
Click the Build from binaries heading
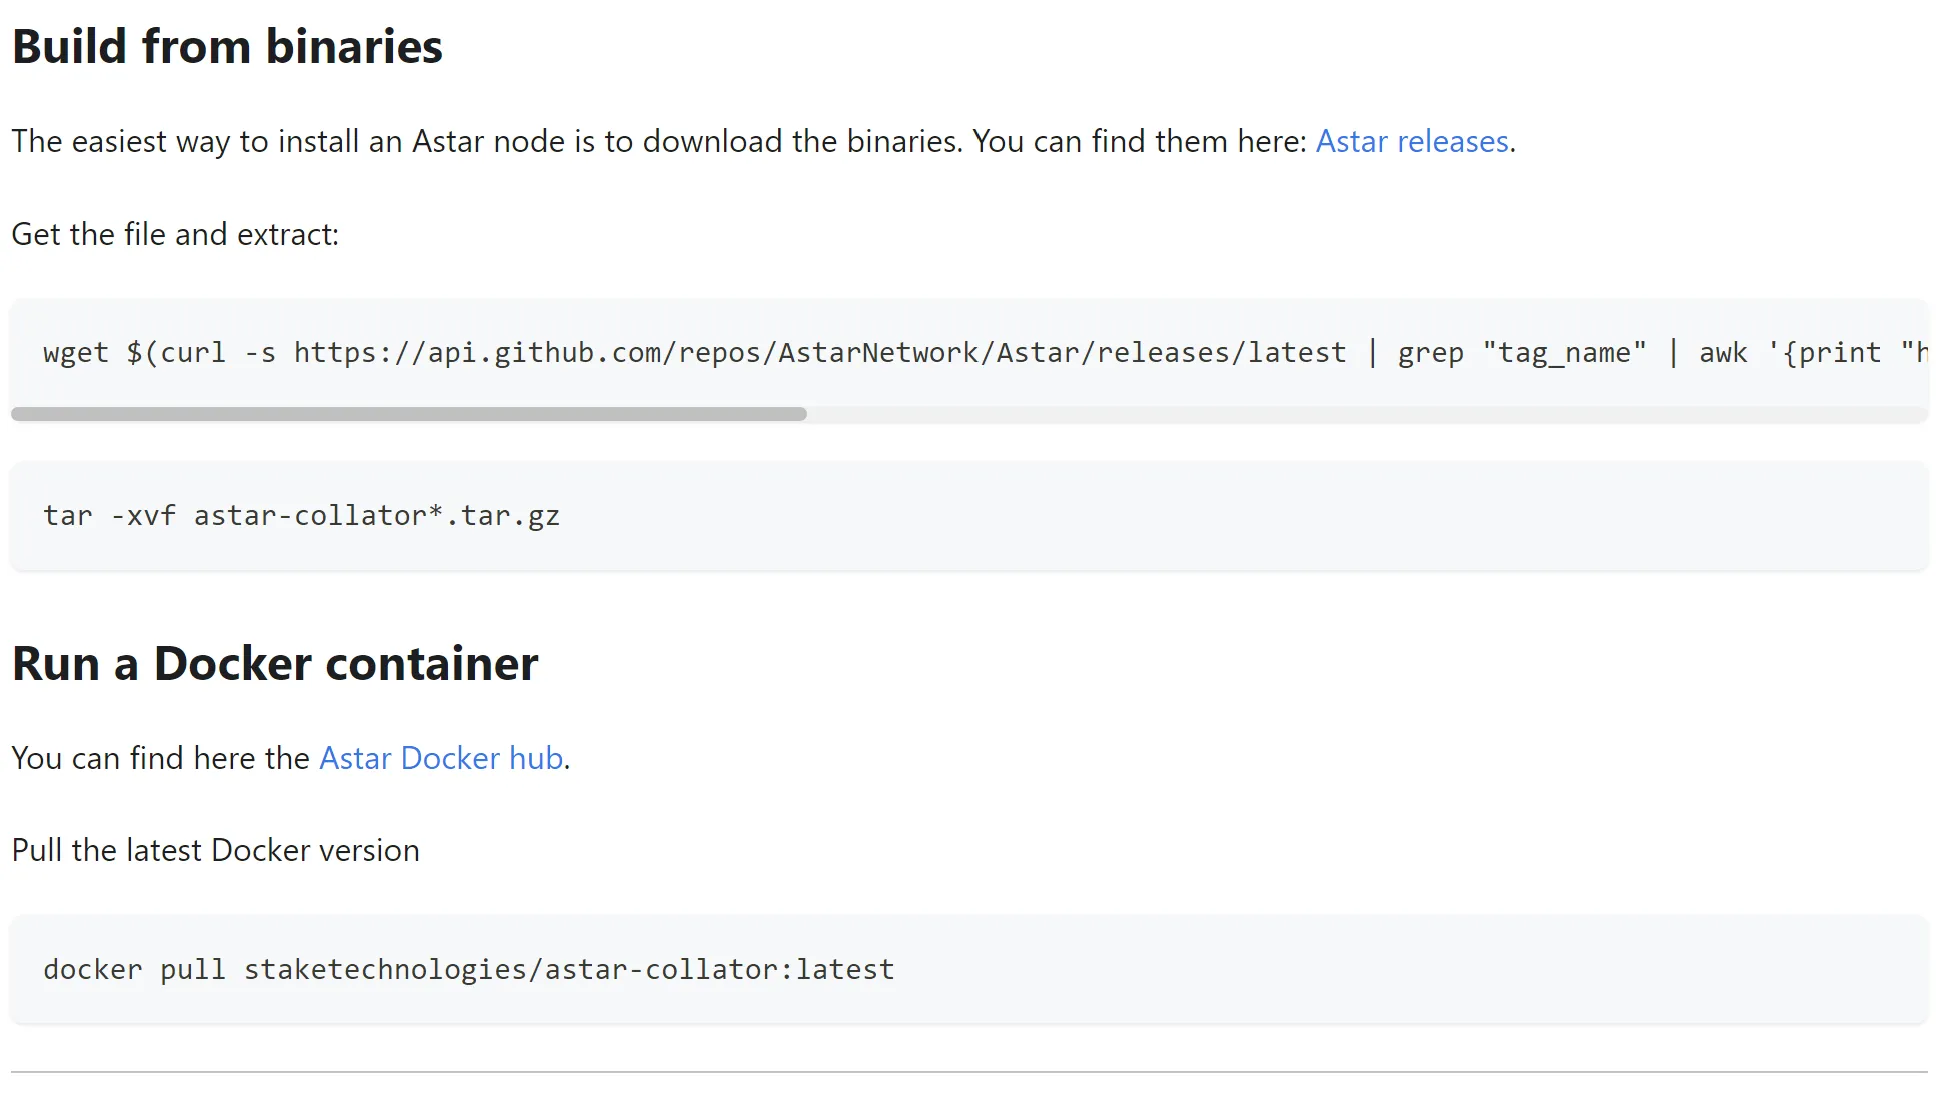[x=227, y=47]
